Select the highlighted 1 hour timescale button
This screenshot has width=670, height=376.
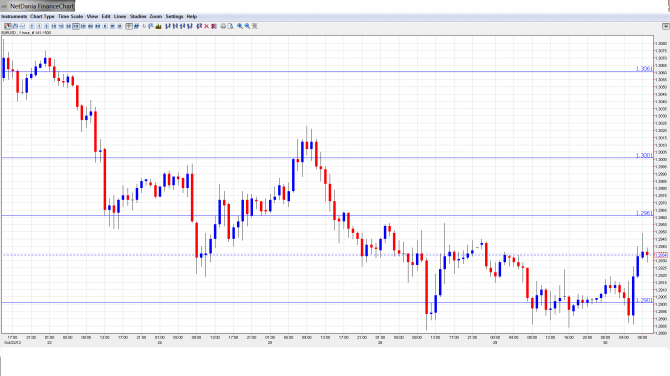click(x=76, y=26)
